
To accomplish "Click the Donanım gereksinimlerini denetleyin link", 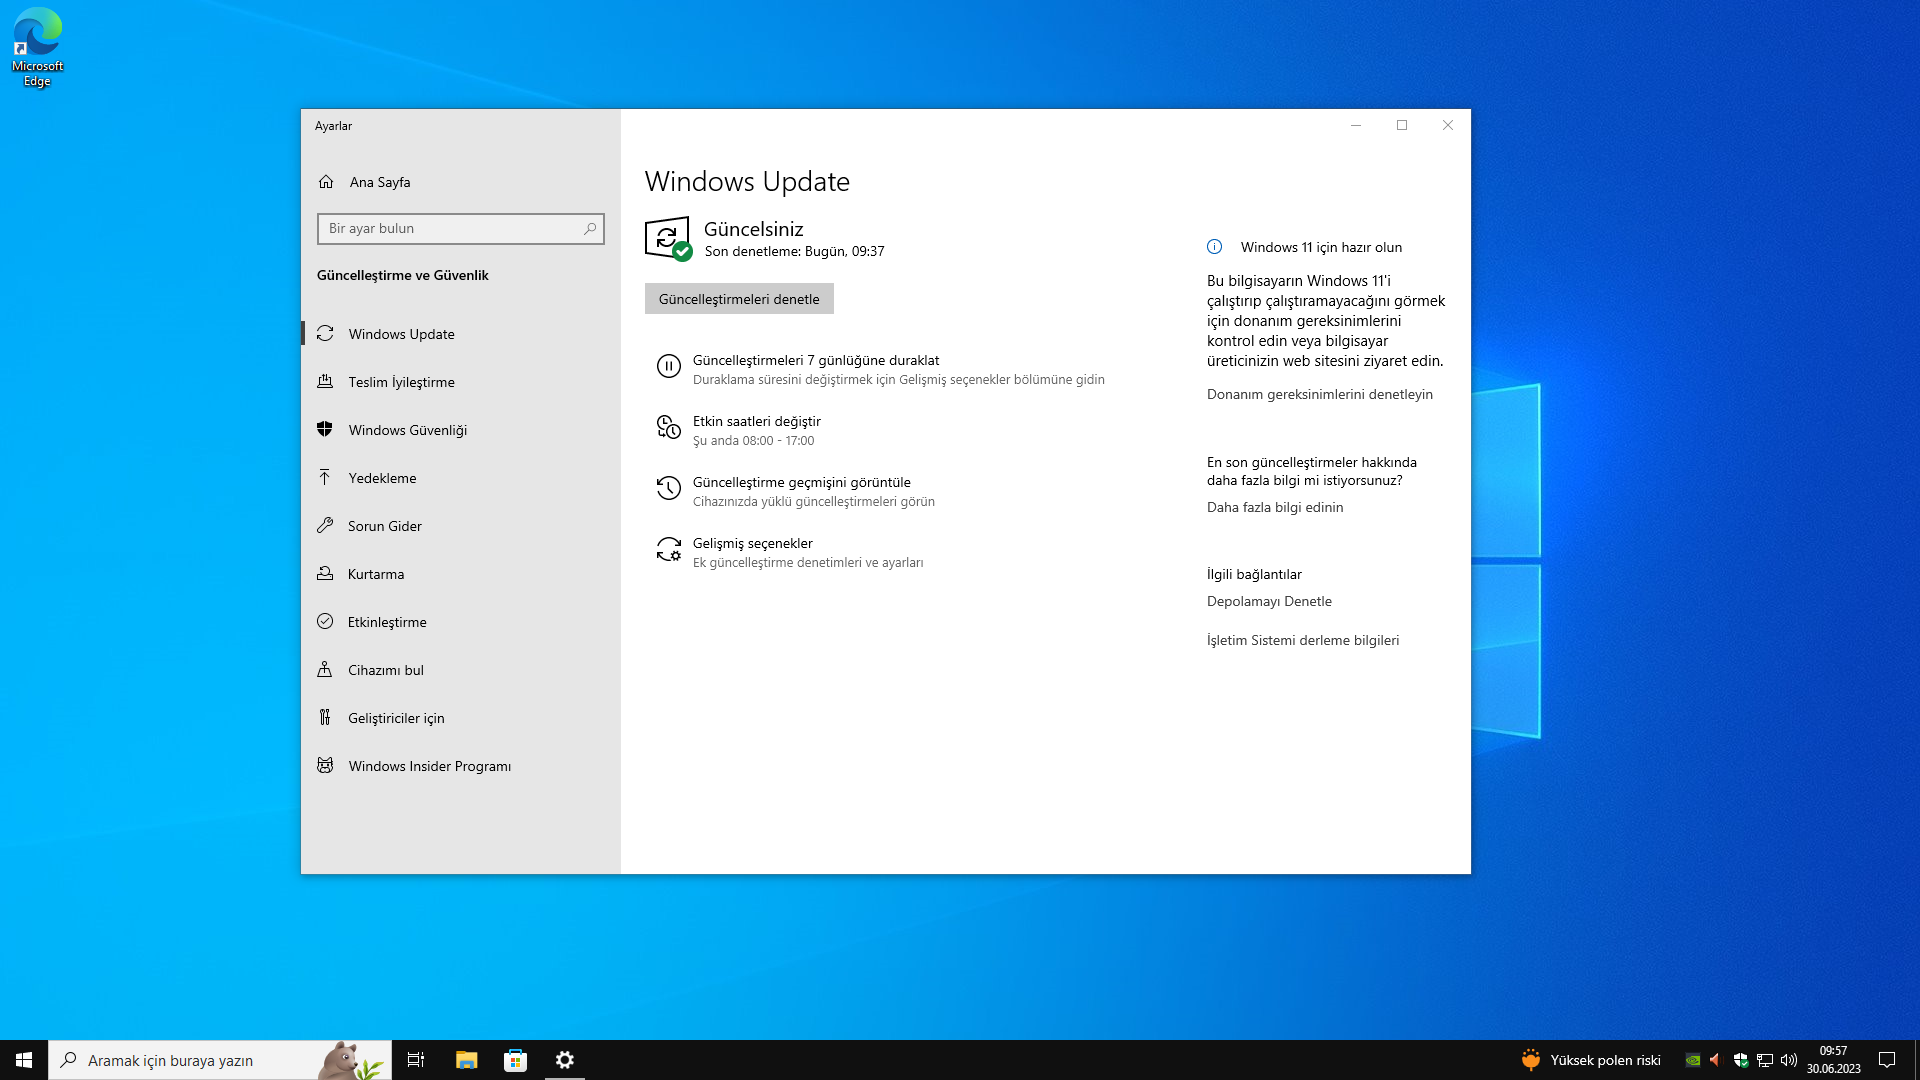I will point(1319,394).
